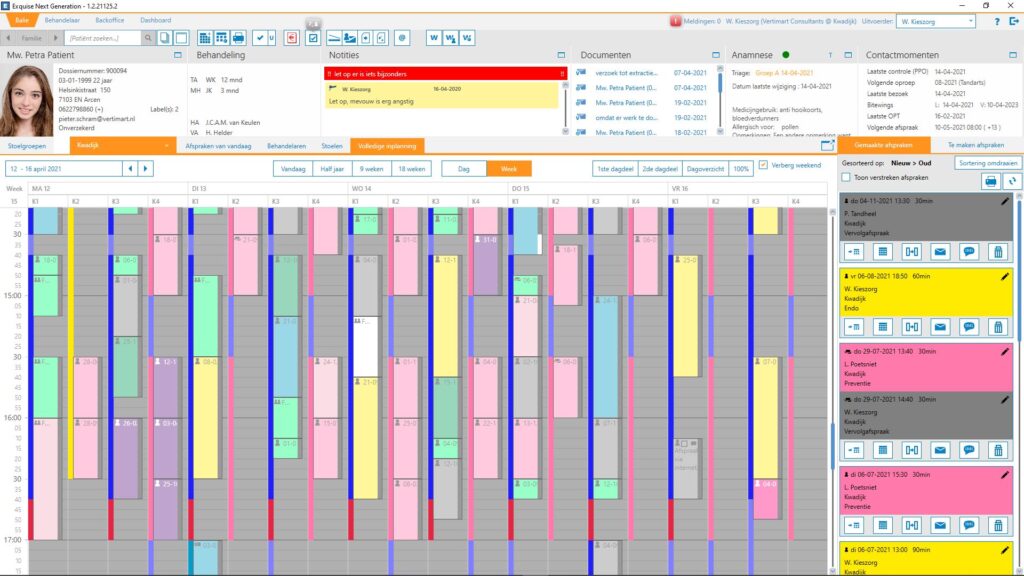Screen dimensions: 1024x576
Task: Collapse the Notities panel
Action: click(x=561, y=55)
